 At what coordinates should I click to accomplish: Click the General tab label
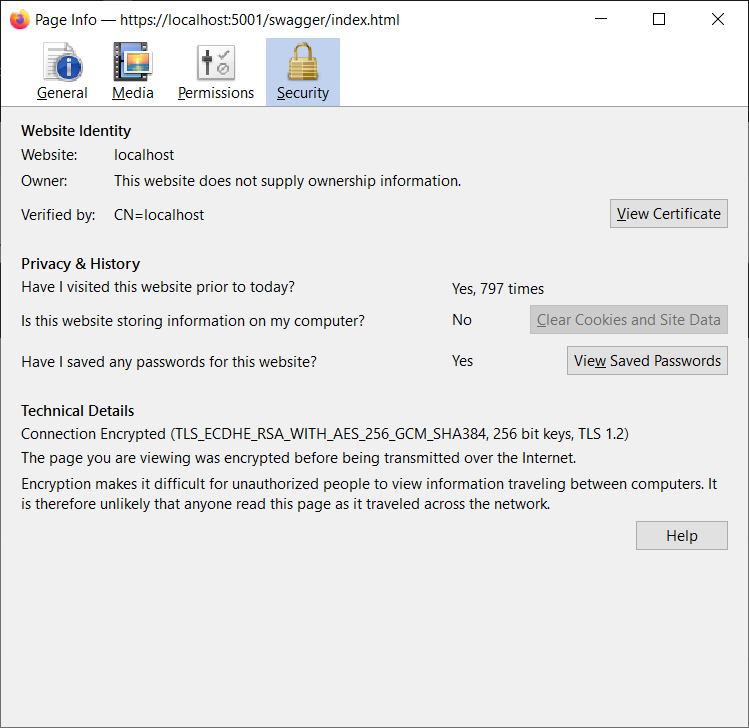(62, 93)
